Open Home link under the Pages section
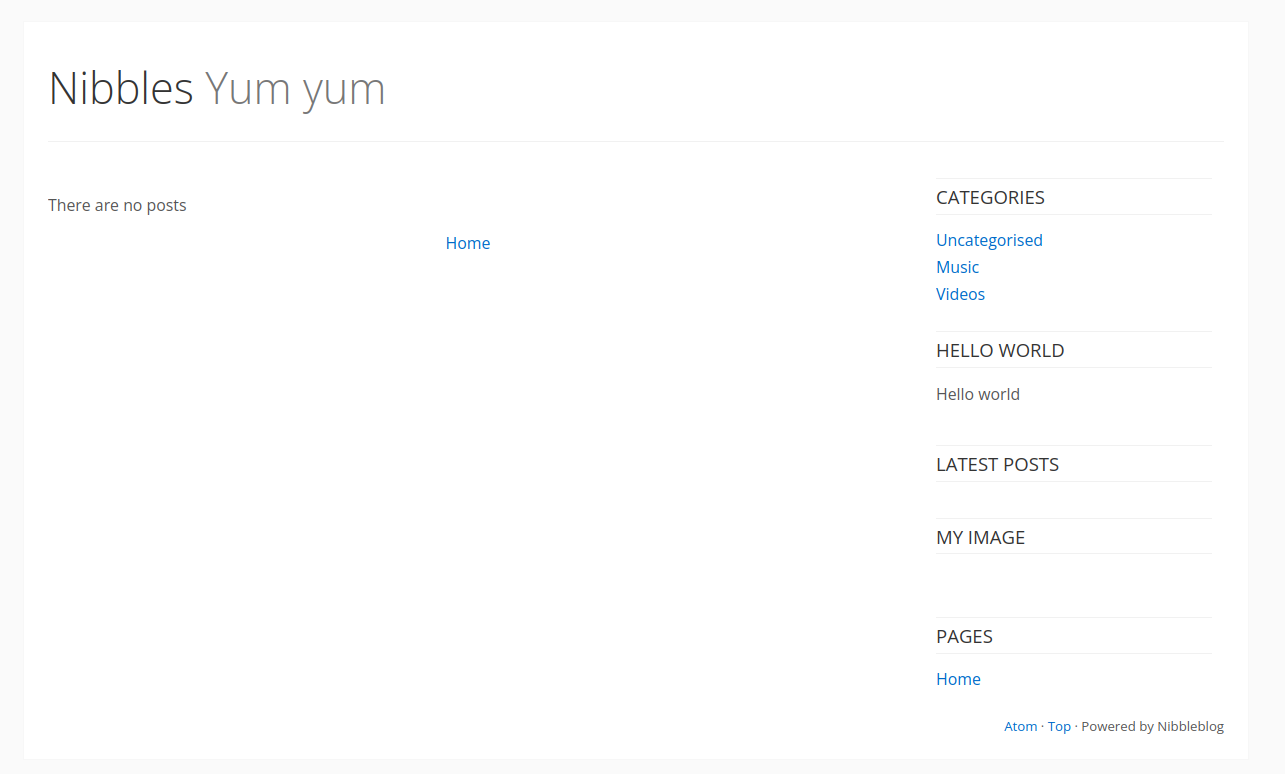This screenshot has width=1285, height=774. 958,679
